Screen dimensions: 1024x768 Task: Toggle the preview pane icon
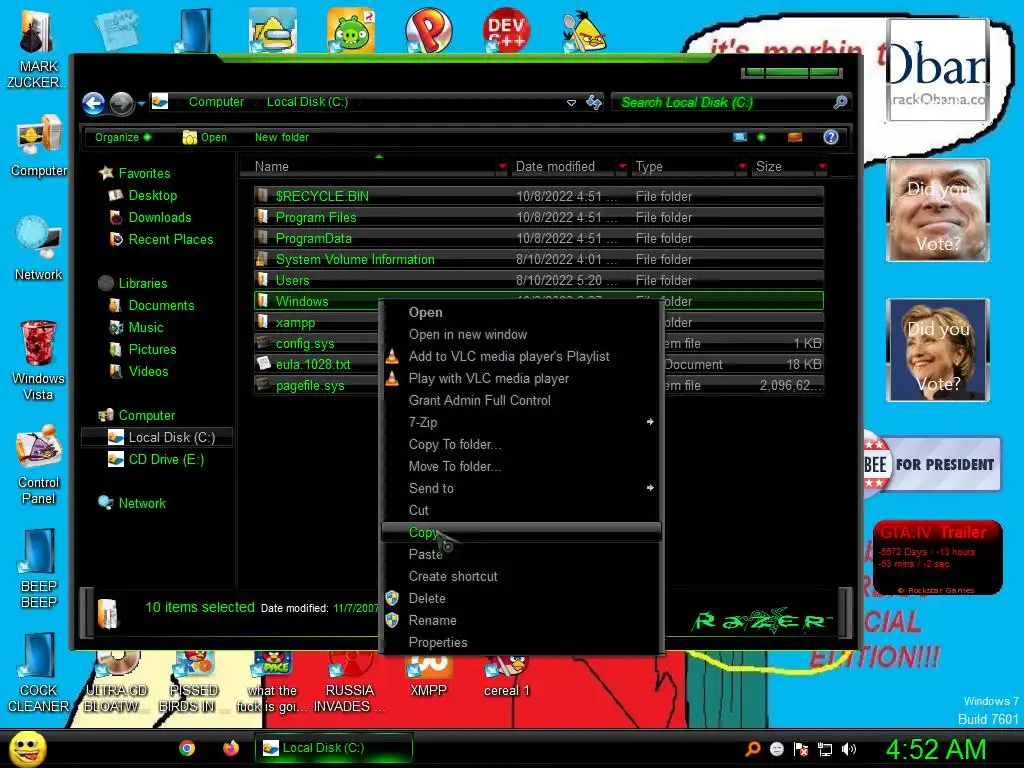pyautogui.click(x=795, y=137)
